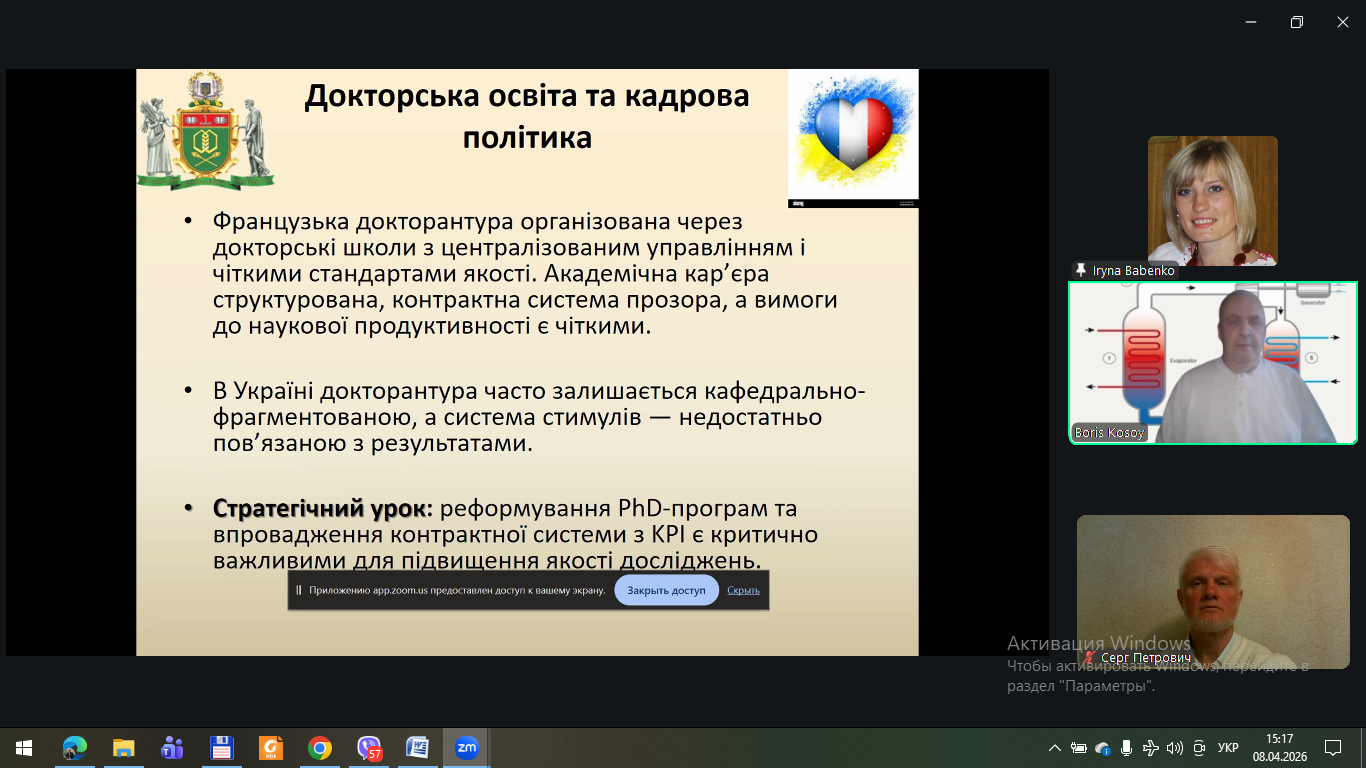Image resolution: width=1366 pixels, height=768 pixels.
Task: Click the speaker volume tray icon
Action: [x=1174, y=748]
